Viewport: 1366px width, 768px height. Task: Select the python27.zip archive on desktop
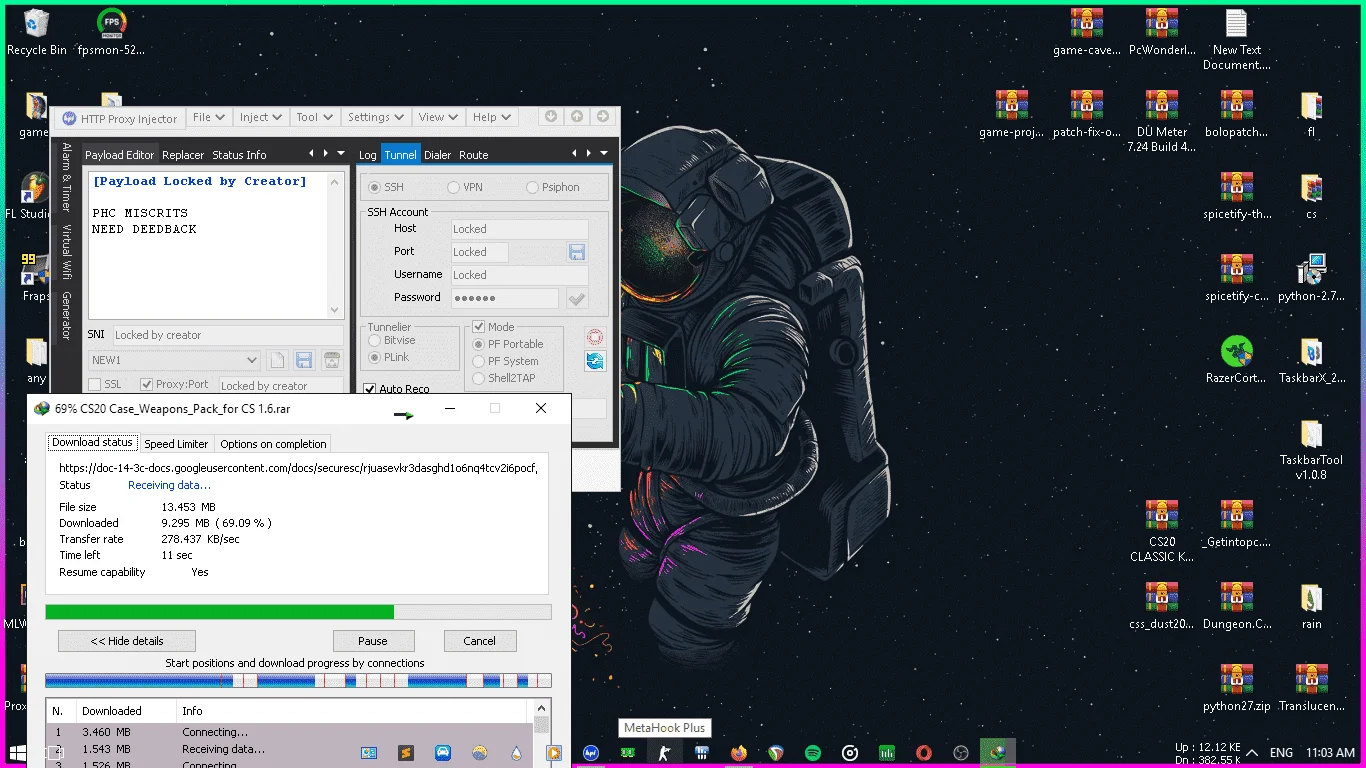pyautogui.click(x=1236, y=688)
